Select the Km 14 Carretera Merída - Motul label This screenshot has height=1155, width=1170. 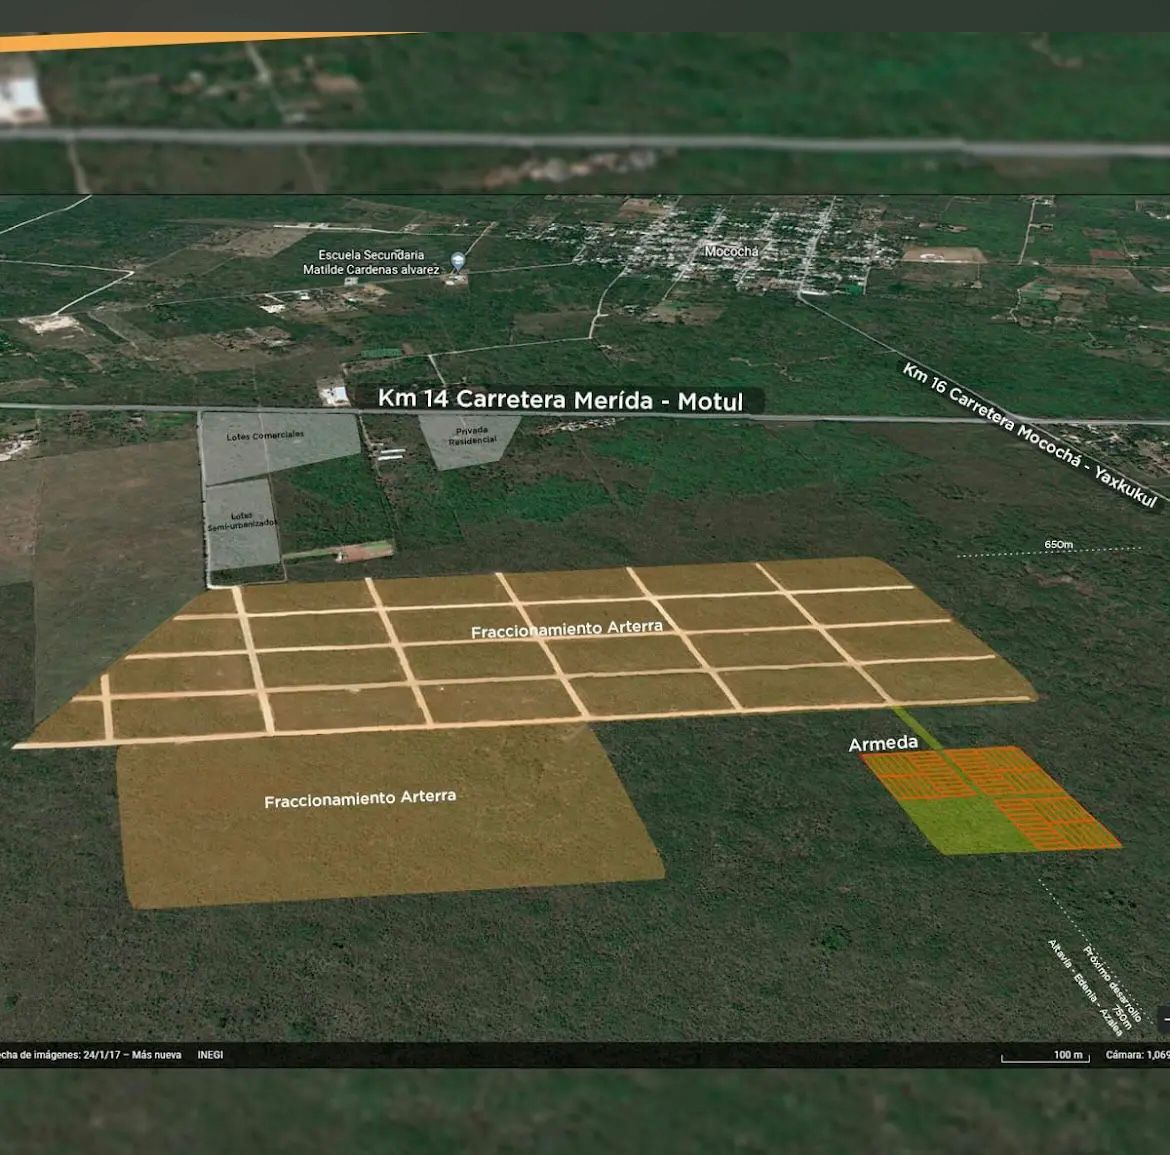pyautogui.click(x=560, y=400)
